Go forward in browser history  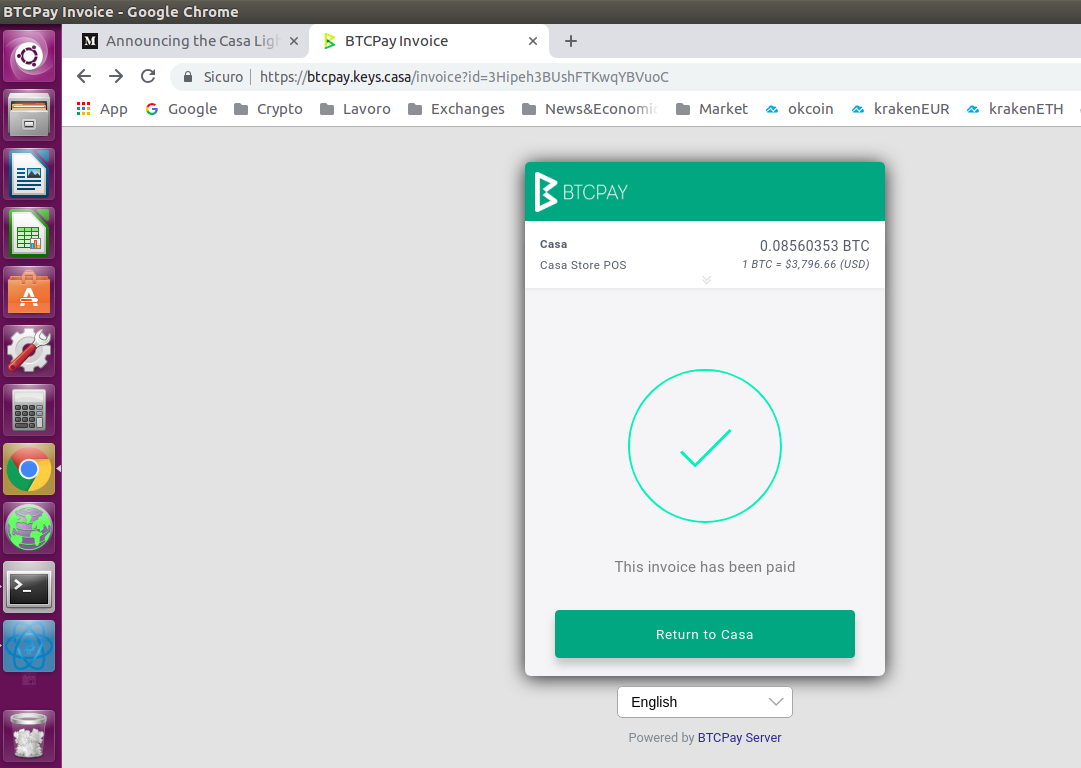(116, 77)
